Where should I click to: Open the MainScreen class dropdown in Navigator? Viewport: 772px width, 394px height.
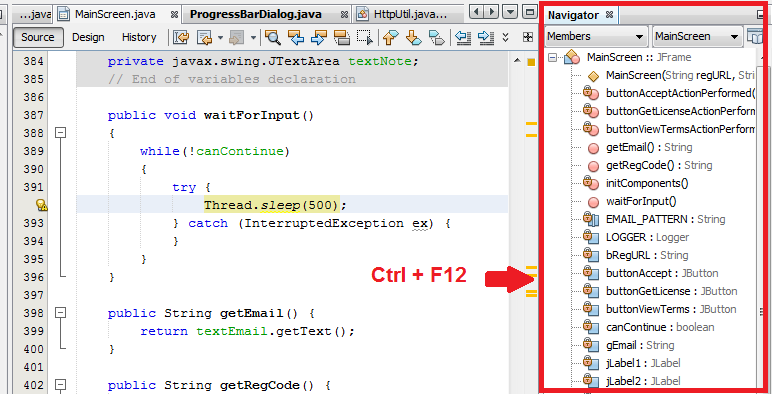coord(697,36)
